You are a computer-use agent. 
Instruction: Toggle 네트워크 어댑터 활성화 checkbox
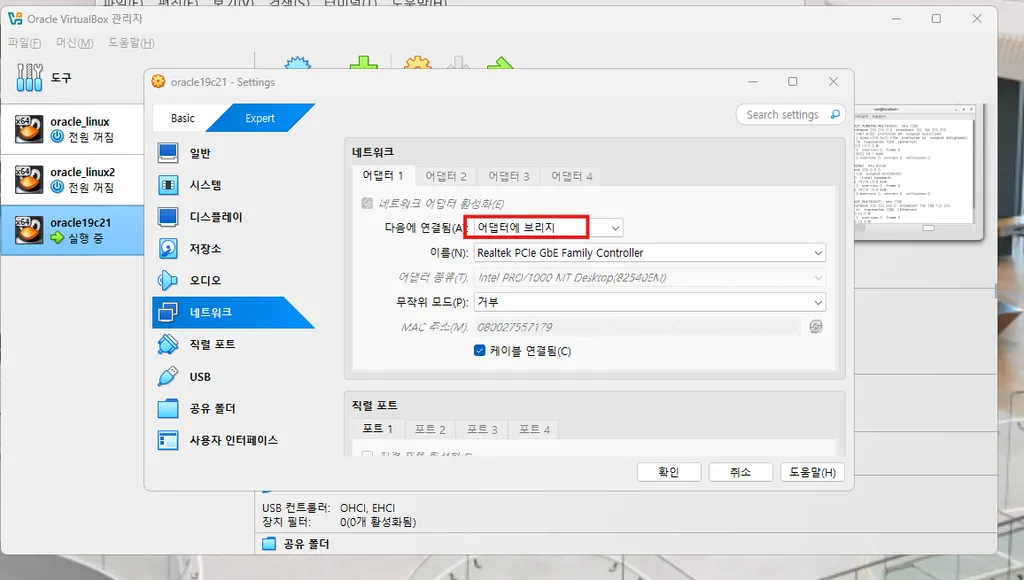pyautogui.click(x=367, y=203)
